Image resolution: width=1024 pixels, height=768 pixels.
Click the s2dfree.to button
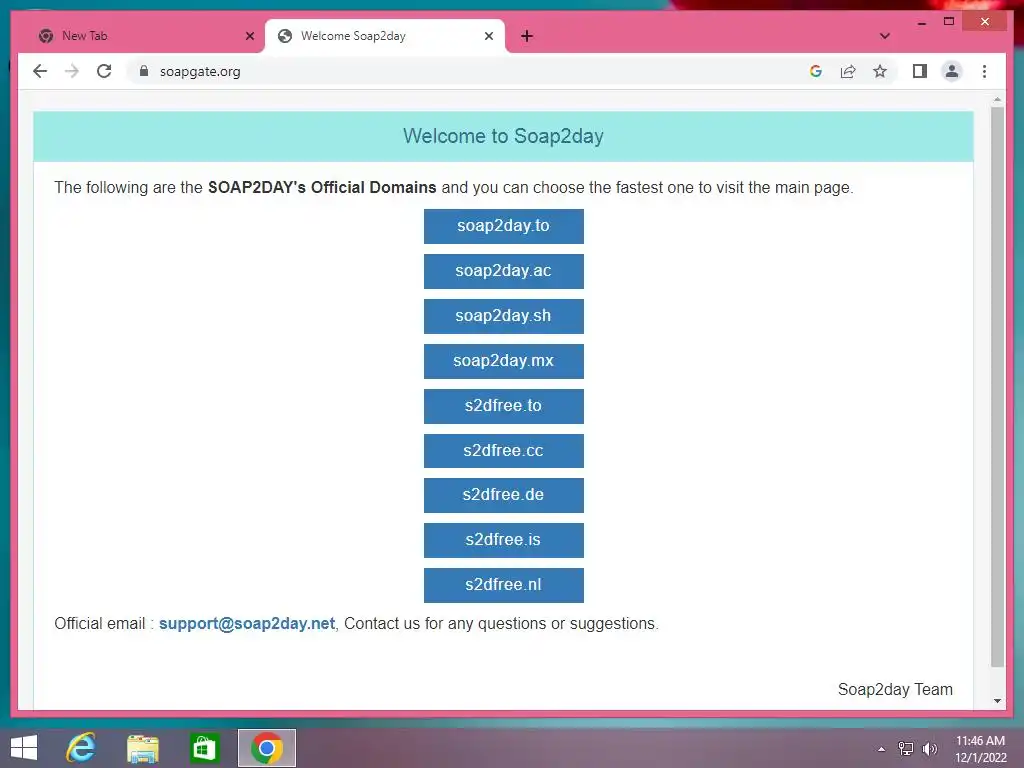(x=504, y=406)
